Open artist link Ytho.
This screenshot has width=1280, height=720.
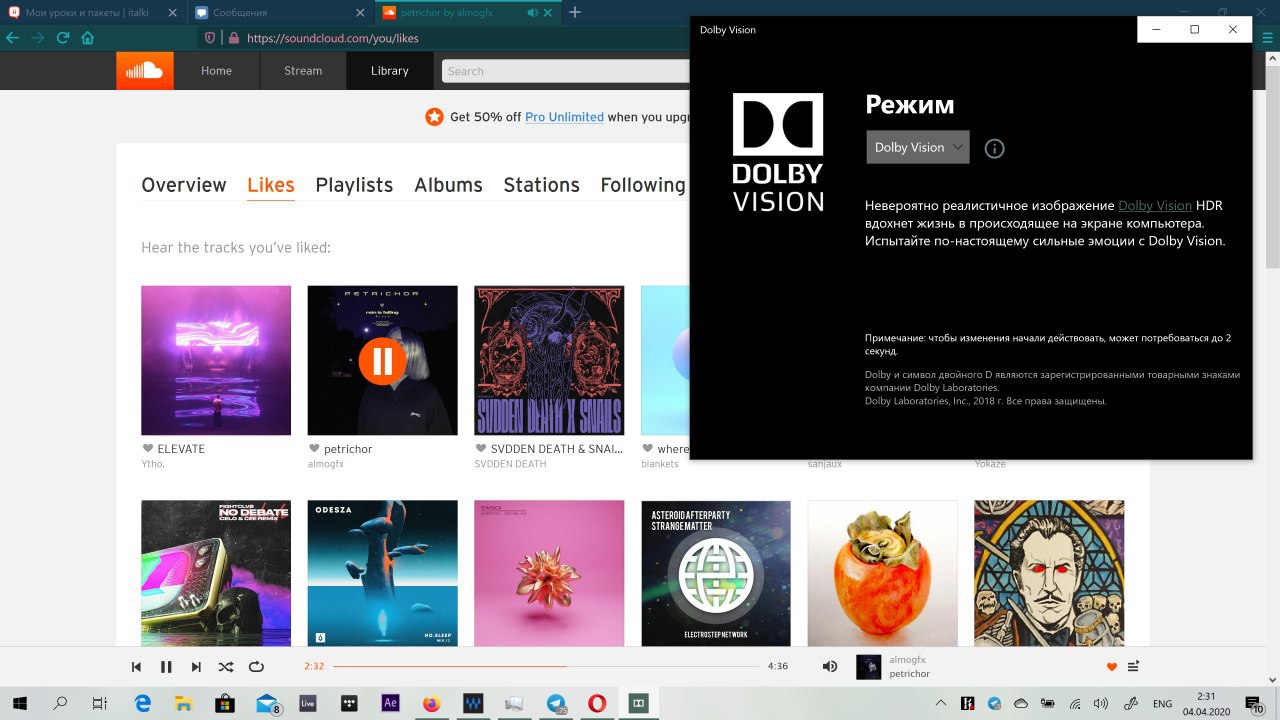click(153, 464)
